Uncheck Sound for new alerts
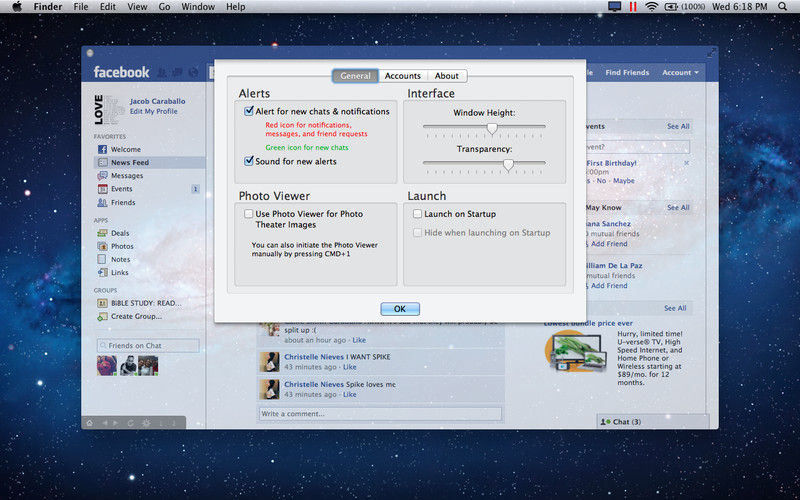Viewport: 800px width, 500px height. [x=249, y=161]
